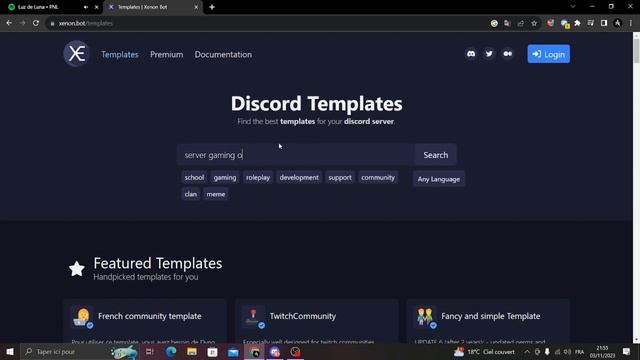
Task: Show hidden system tray icons
Action: pos(527,351)
